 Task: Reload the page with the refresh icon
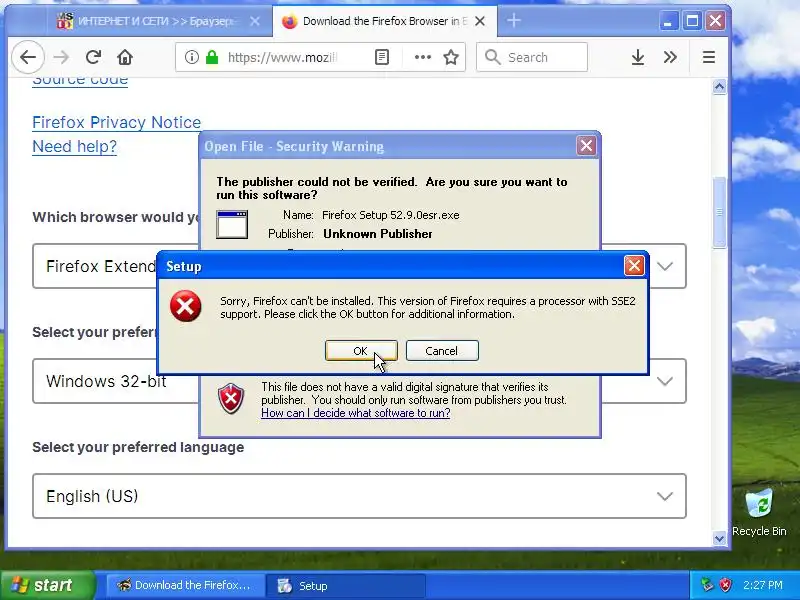[x=93, y=57]
